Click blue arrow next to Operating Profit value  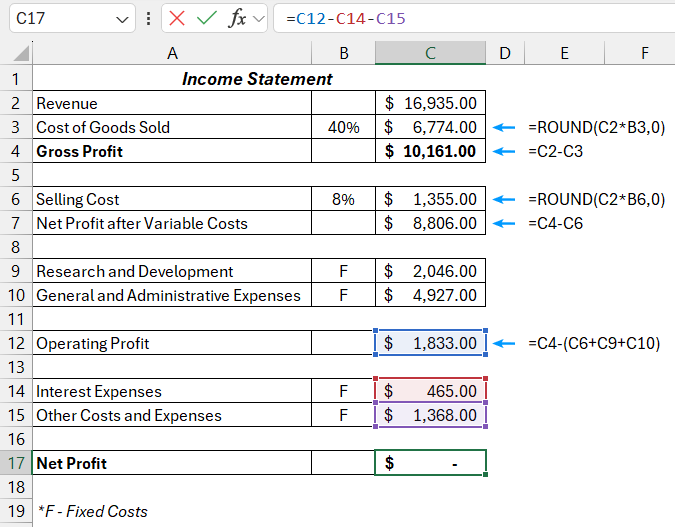click(x=507, y=343)
